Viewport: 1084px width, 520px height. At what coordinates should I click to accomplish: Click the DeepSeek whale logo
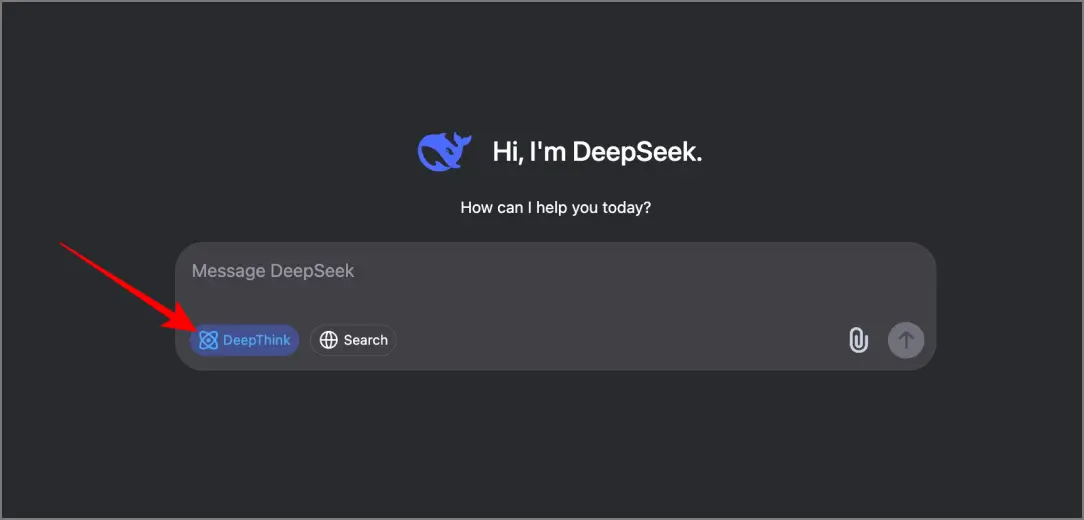click(x=444, y=151)
